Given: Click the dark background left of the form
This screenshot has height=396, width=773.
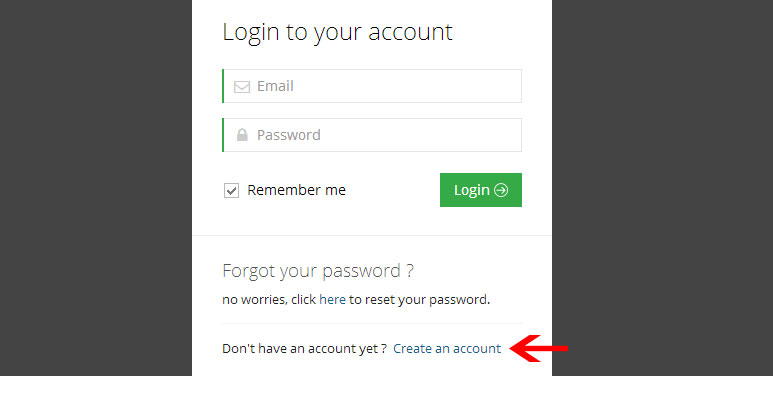Looking at the screenshot, I should (x=96, y=187).
